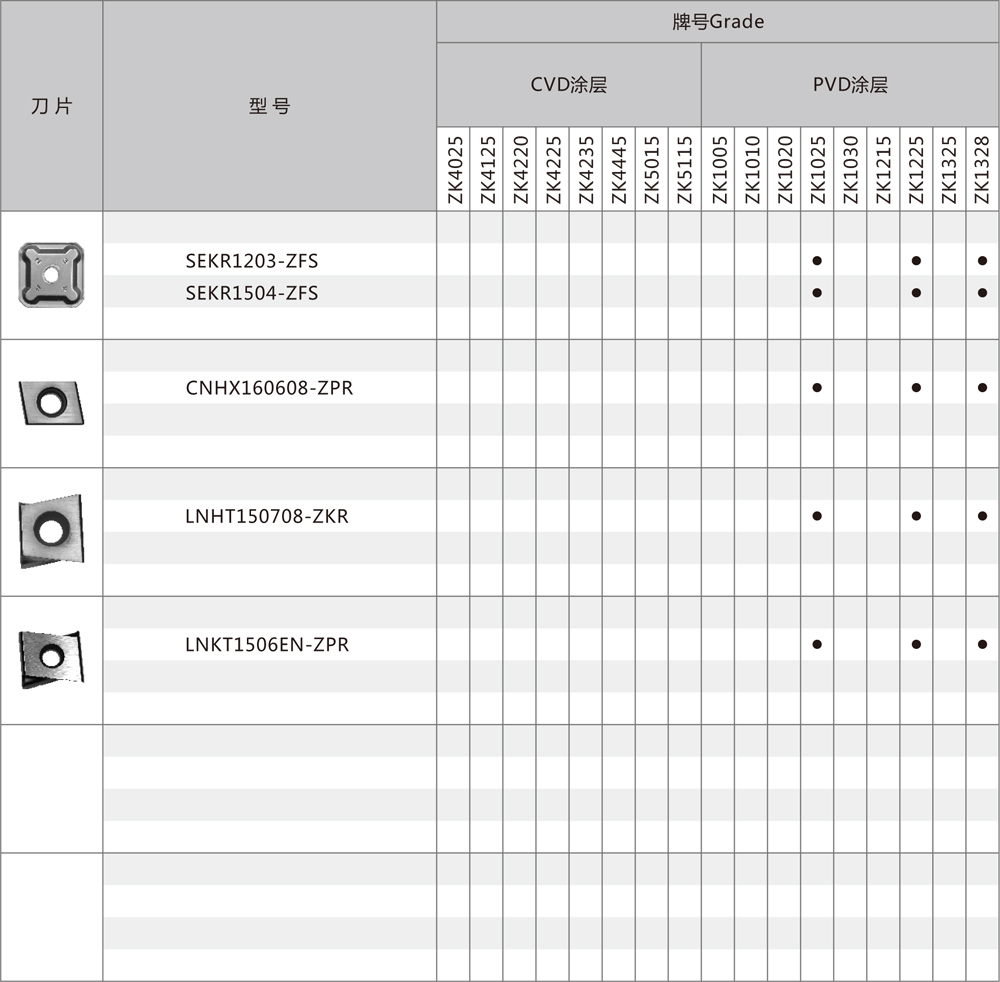Click the CVD涂层 group header
The image size is (1000, 982).
coord(568,85)
